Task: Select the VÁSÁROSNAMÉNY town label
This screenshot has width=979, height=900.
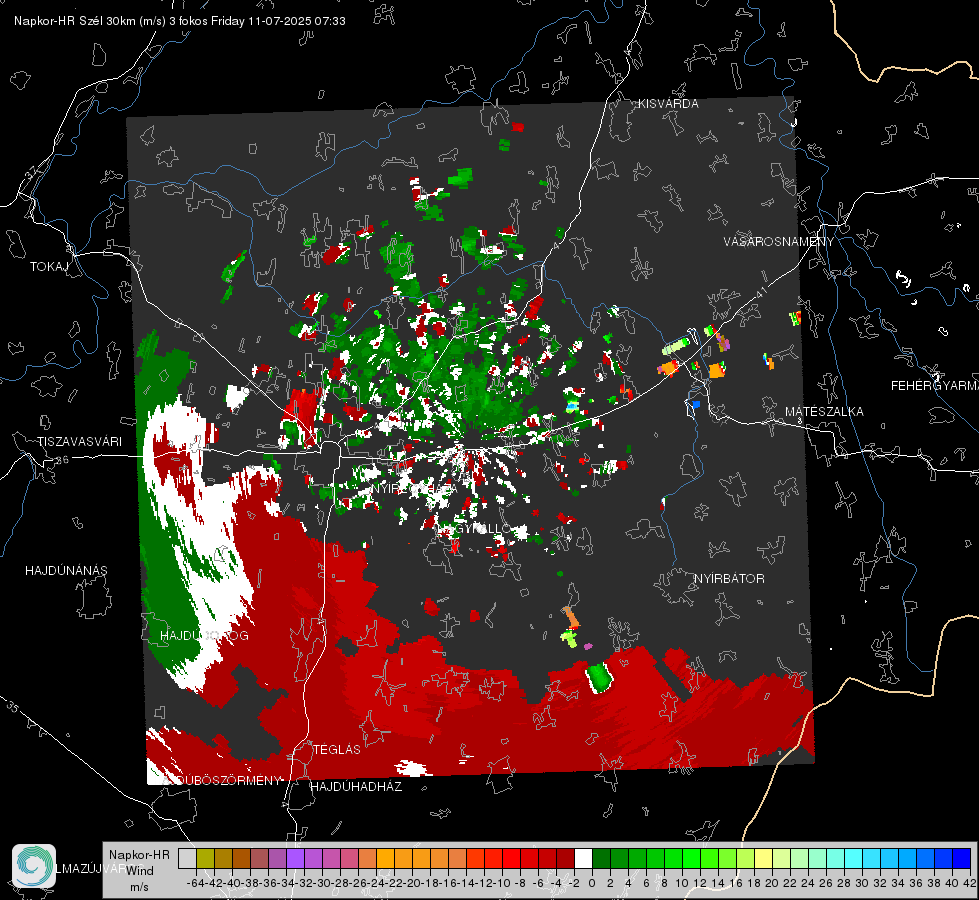Action: pyautogui.click(x=779, y=242)
